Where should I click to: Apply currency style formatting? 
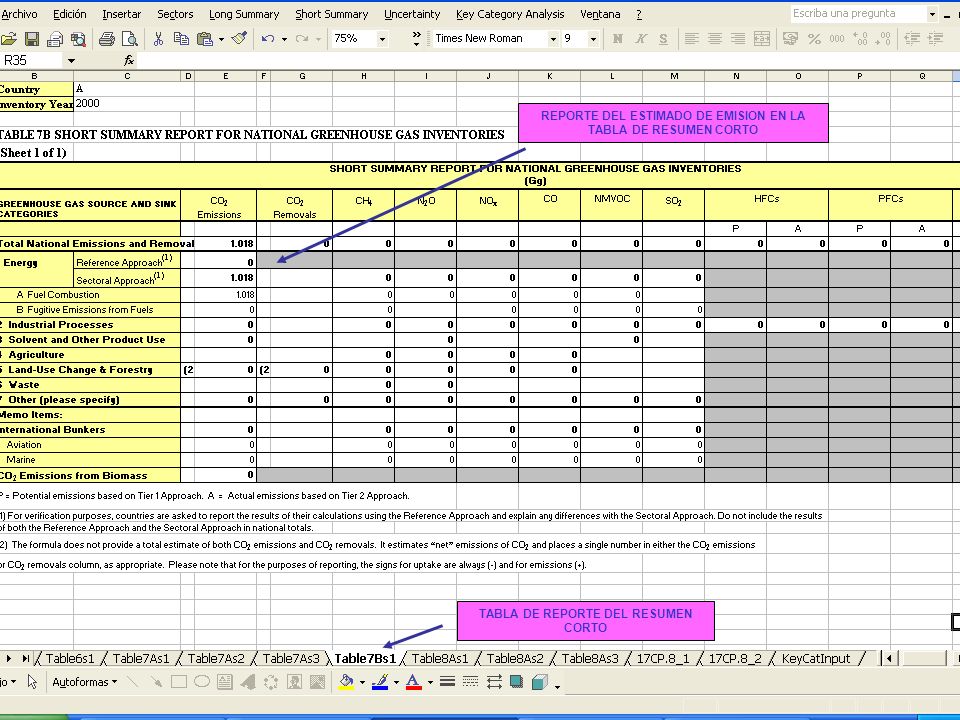pos(790,39)
